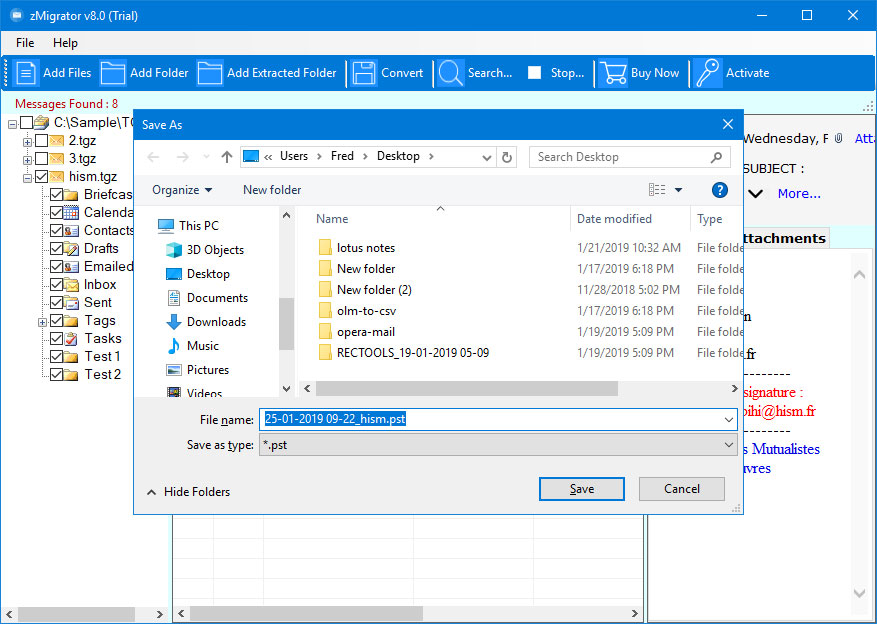Click the olm-to-csv folder
This screenshot has height=624, width=877.
pyautogui.click(x=357, y=311)
